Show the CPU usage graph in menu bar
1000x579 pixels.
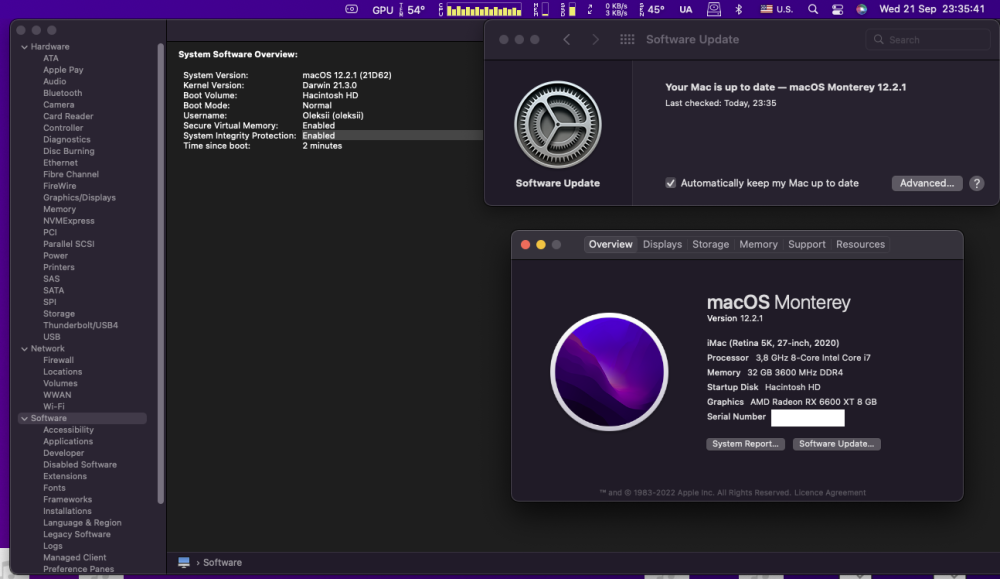(480, 10)
